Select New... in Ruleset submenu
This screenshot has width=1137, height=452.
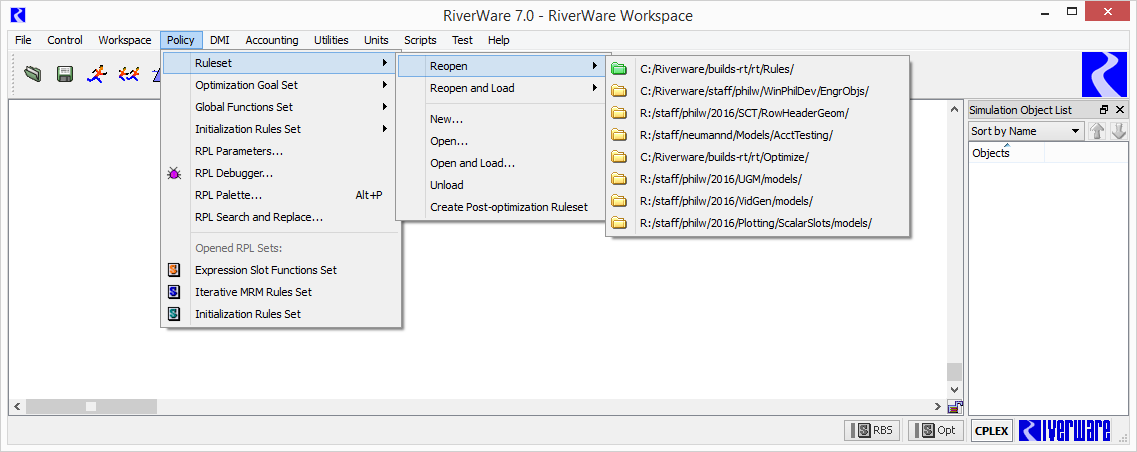(x=501, y=119)
